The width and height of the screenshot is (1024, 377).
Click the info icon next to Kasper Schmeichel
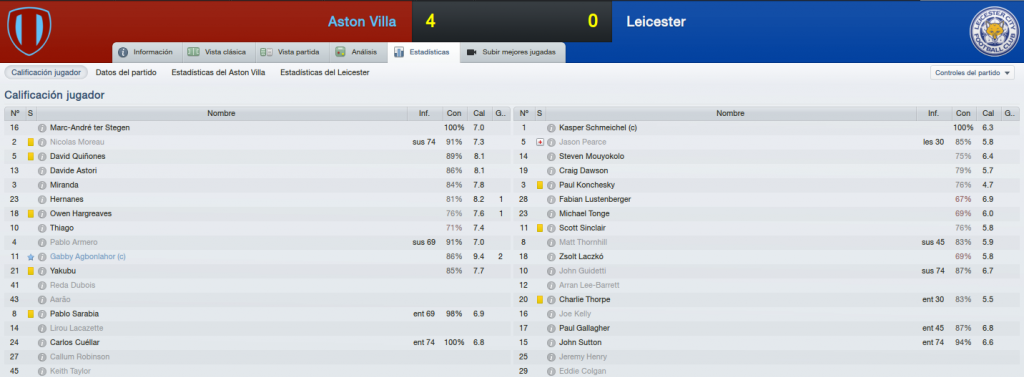coord(551,128)
